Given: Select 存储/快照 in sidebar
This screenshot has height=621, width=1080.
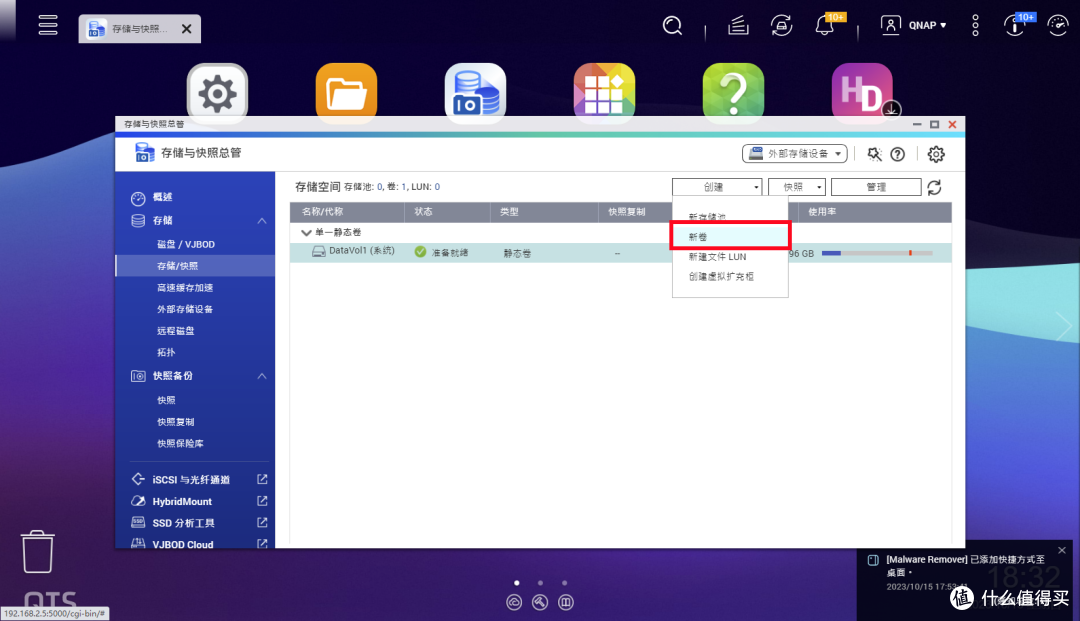Looking at the screenshot, I should (x=195, y=266).
